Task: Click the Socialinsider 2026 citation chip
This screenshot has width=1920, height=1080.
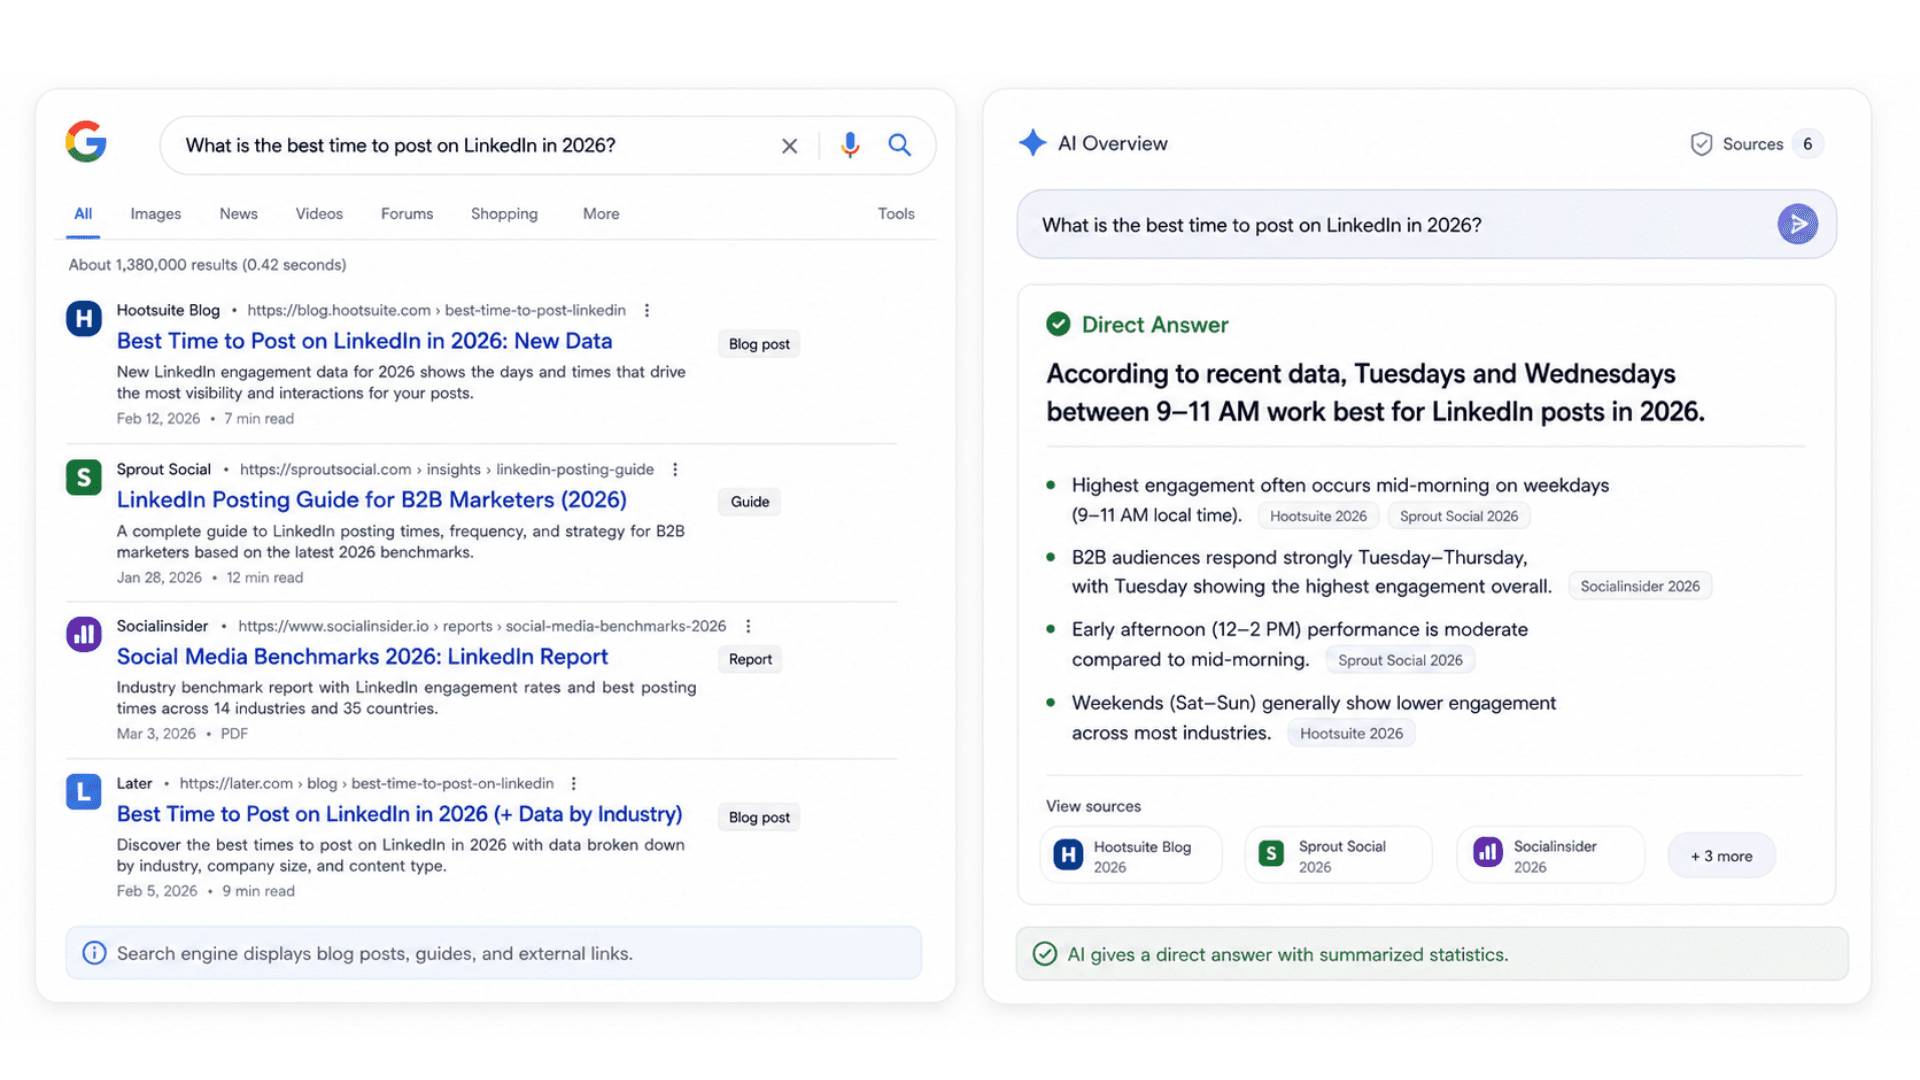Action: point(1640,587)
